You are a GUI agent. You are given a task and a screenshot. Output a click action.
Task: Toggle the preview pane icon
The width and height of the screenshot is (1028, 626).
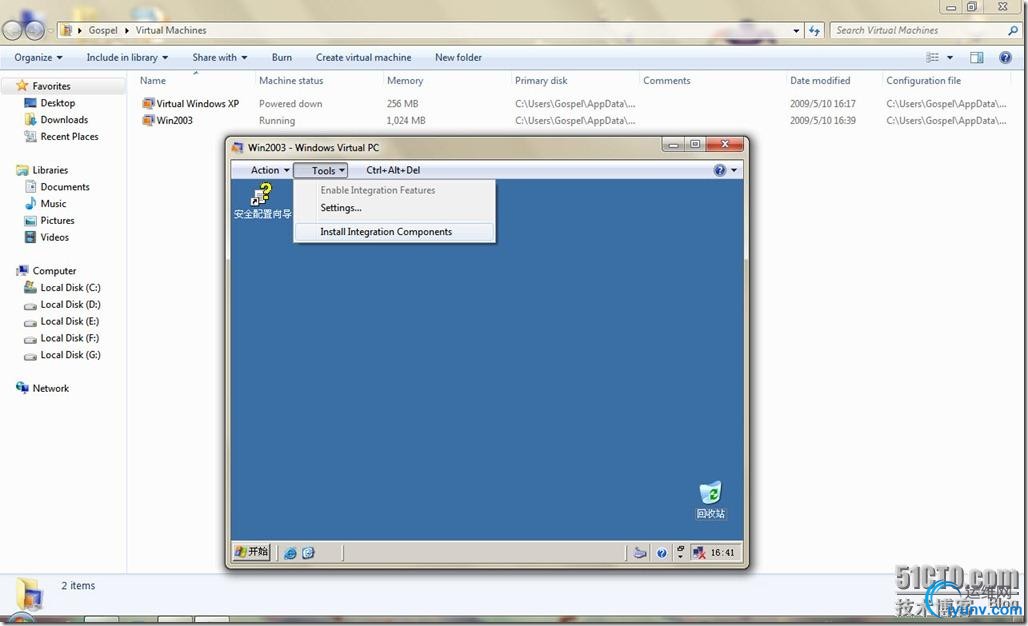(x=977, y=58)
